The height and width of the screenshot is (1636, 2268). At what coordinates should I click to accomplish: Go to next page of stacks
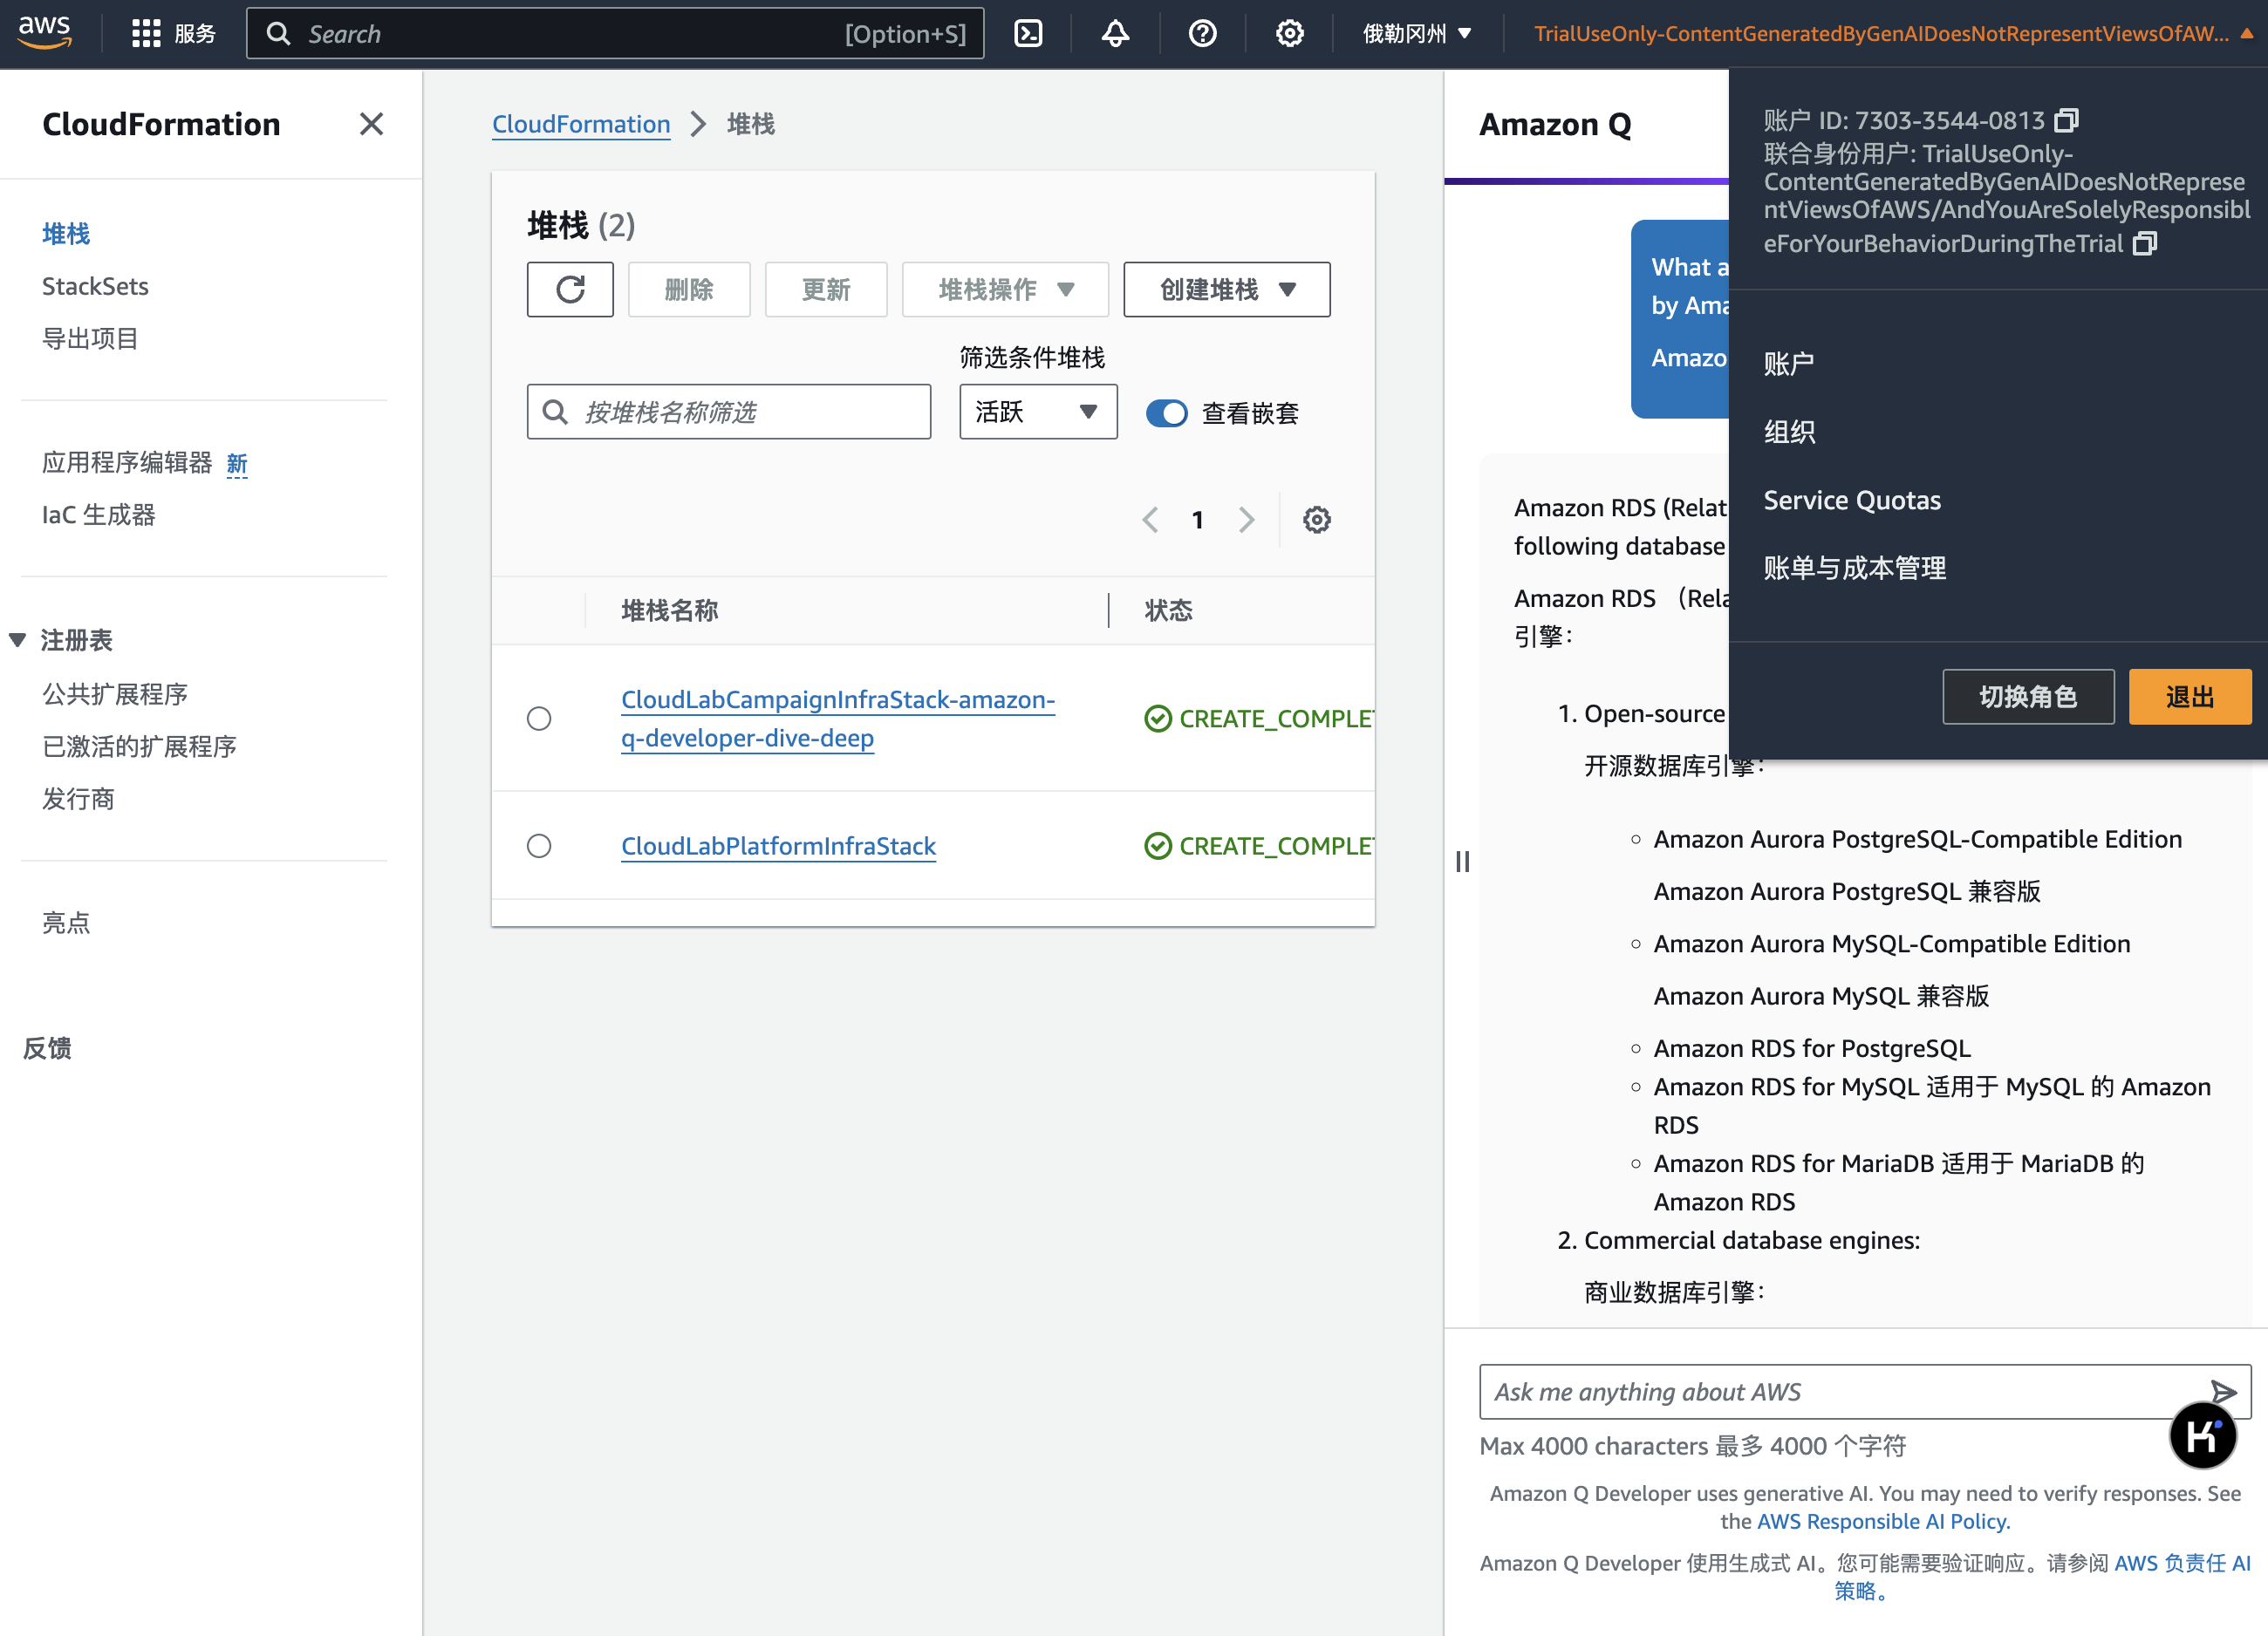pos(1246,520)
